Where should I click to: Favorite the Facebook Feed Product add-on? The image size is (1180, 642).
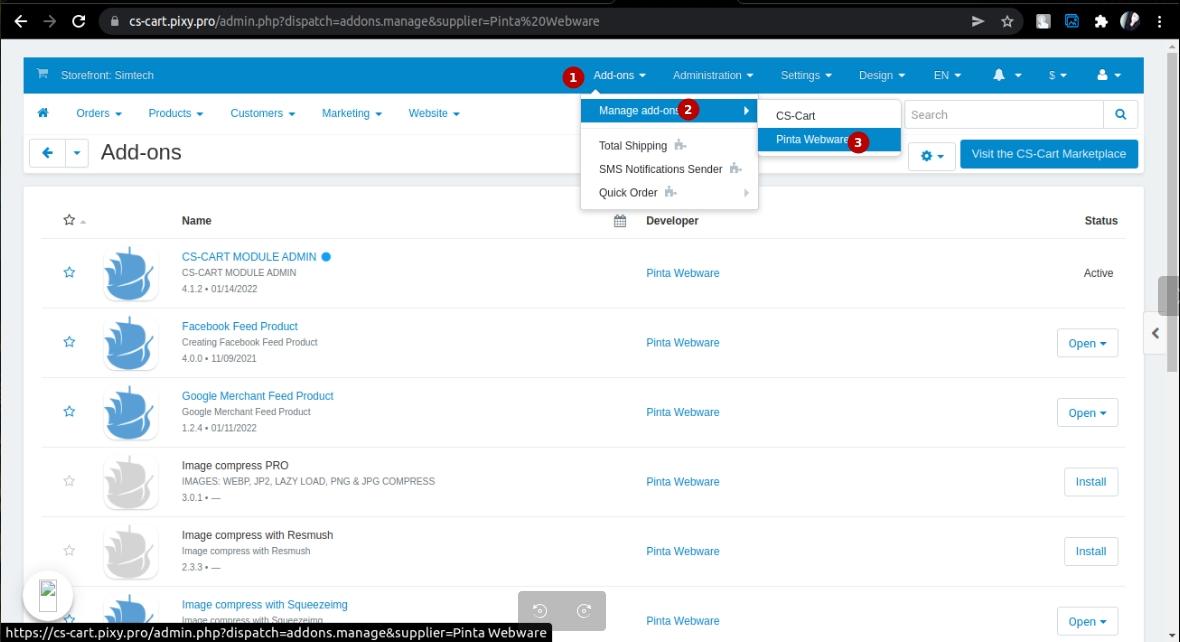coord(69,342)
